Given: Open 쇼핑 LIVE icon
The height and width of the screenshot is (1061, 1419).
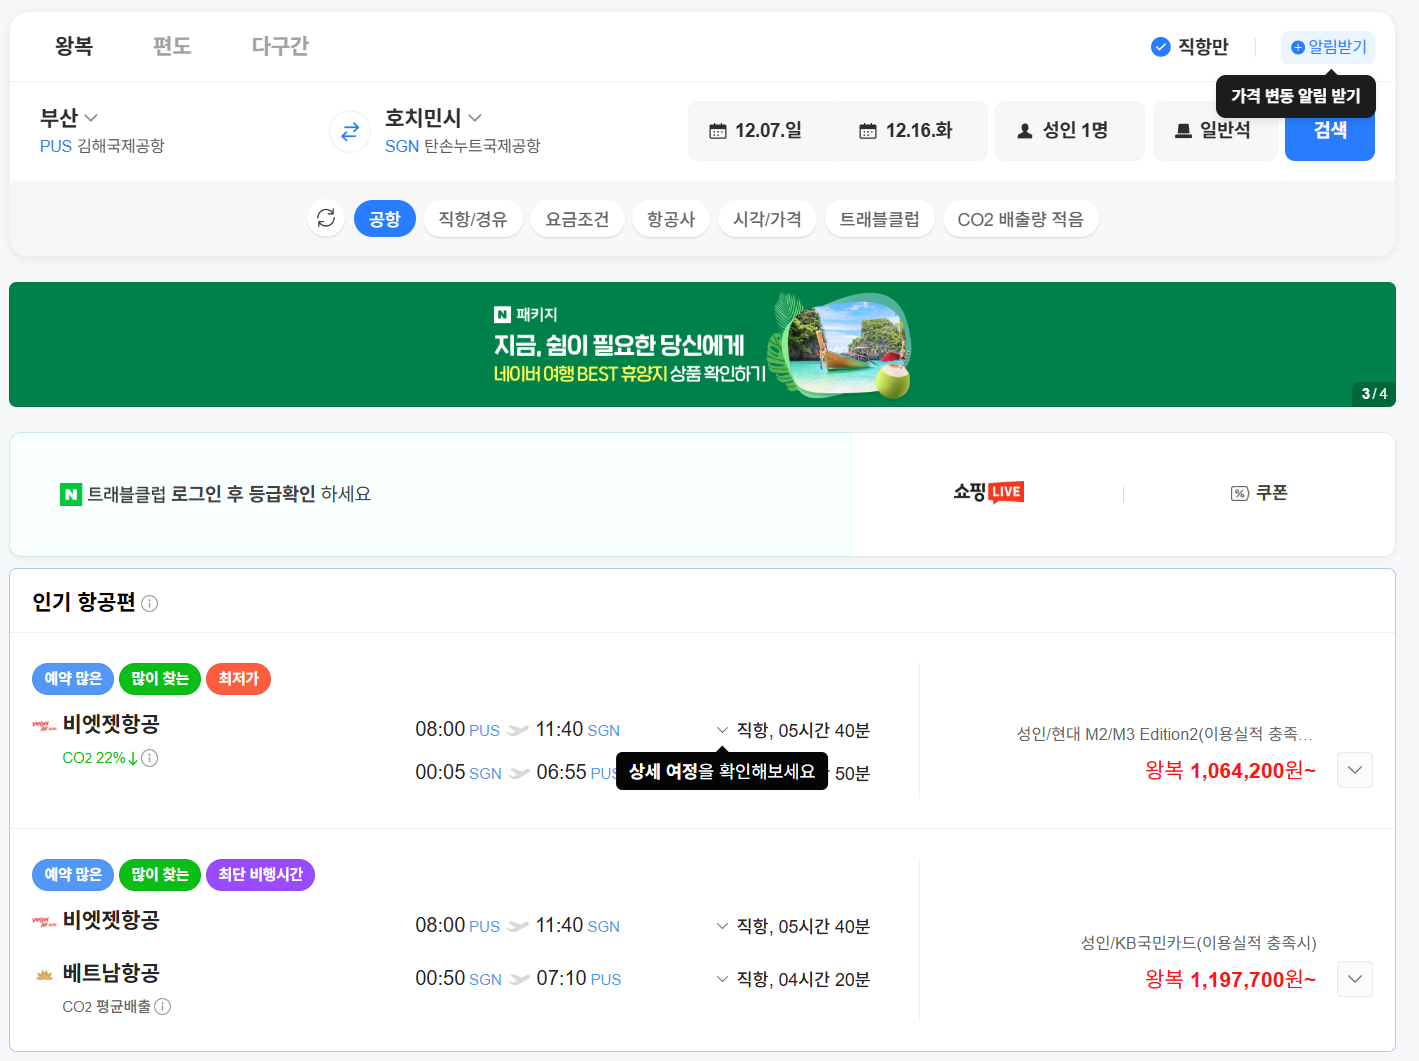Looking at the screenshot, I should [988, 492].
